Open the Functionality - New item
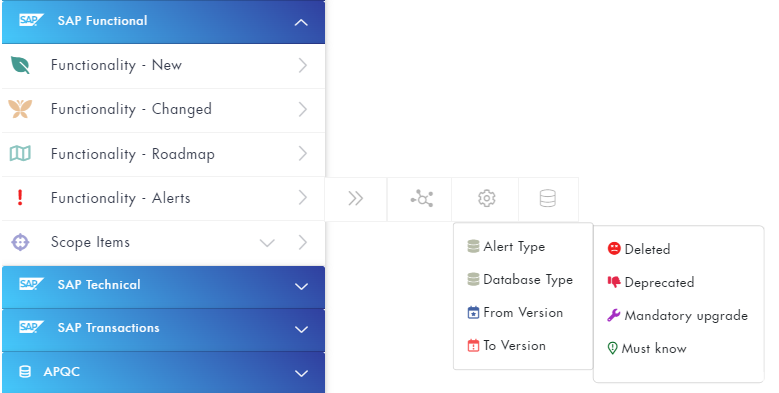This screenshot has width=779, height=393. (163, 66)
